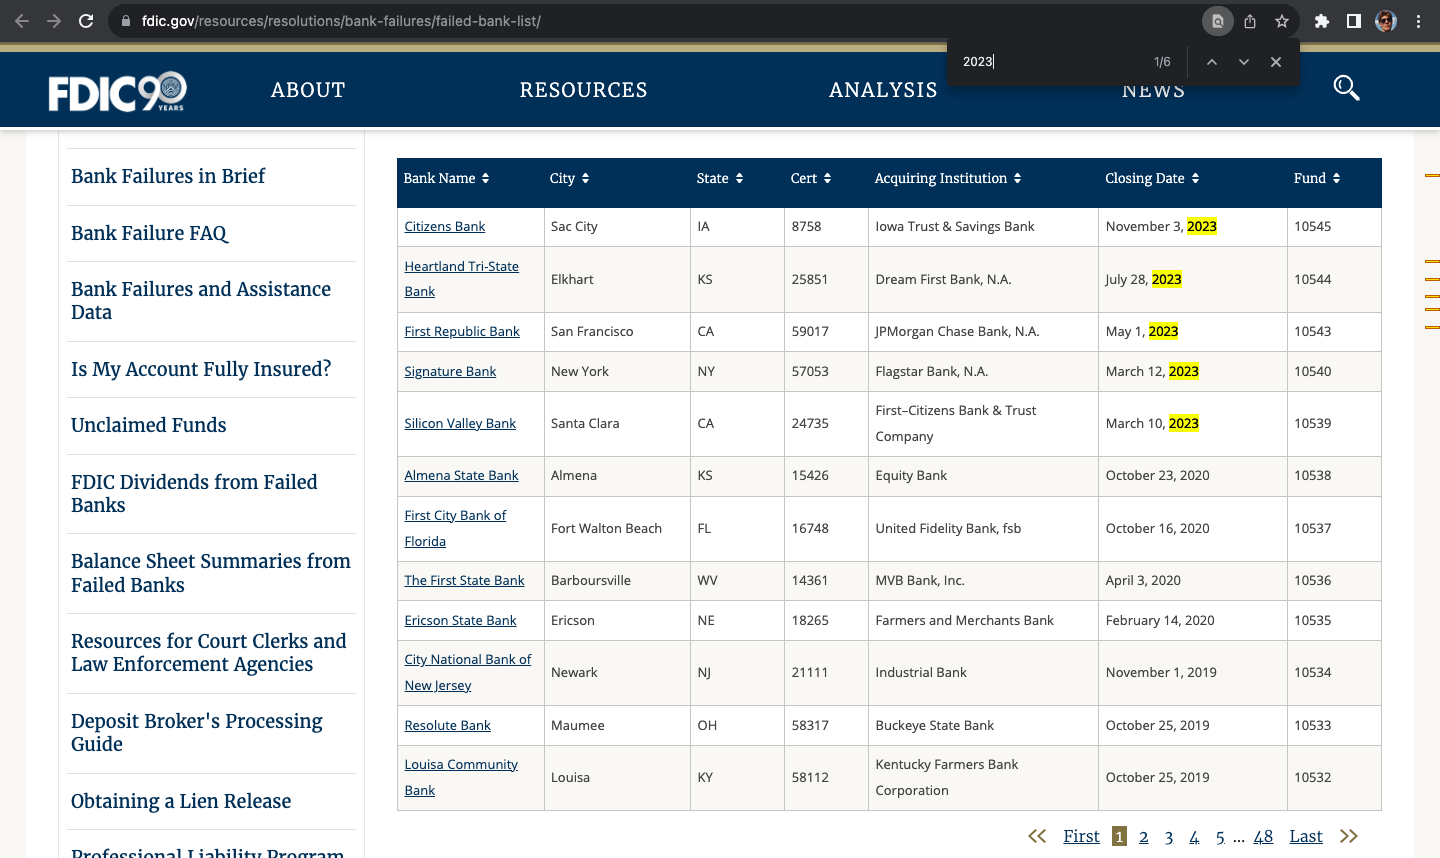Open The First State Bank link

464,580
